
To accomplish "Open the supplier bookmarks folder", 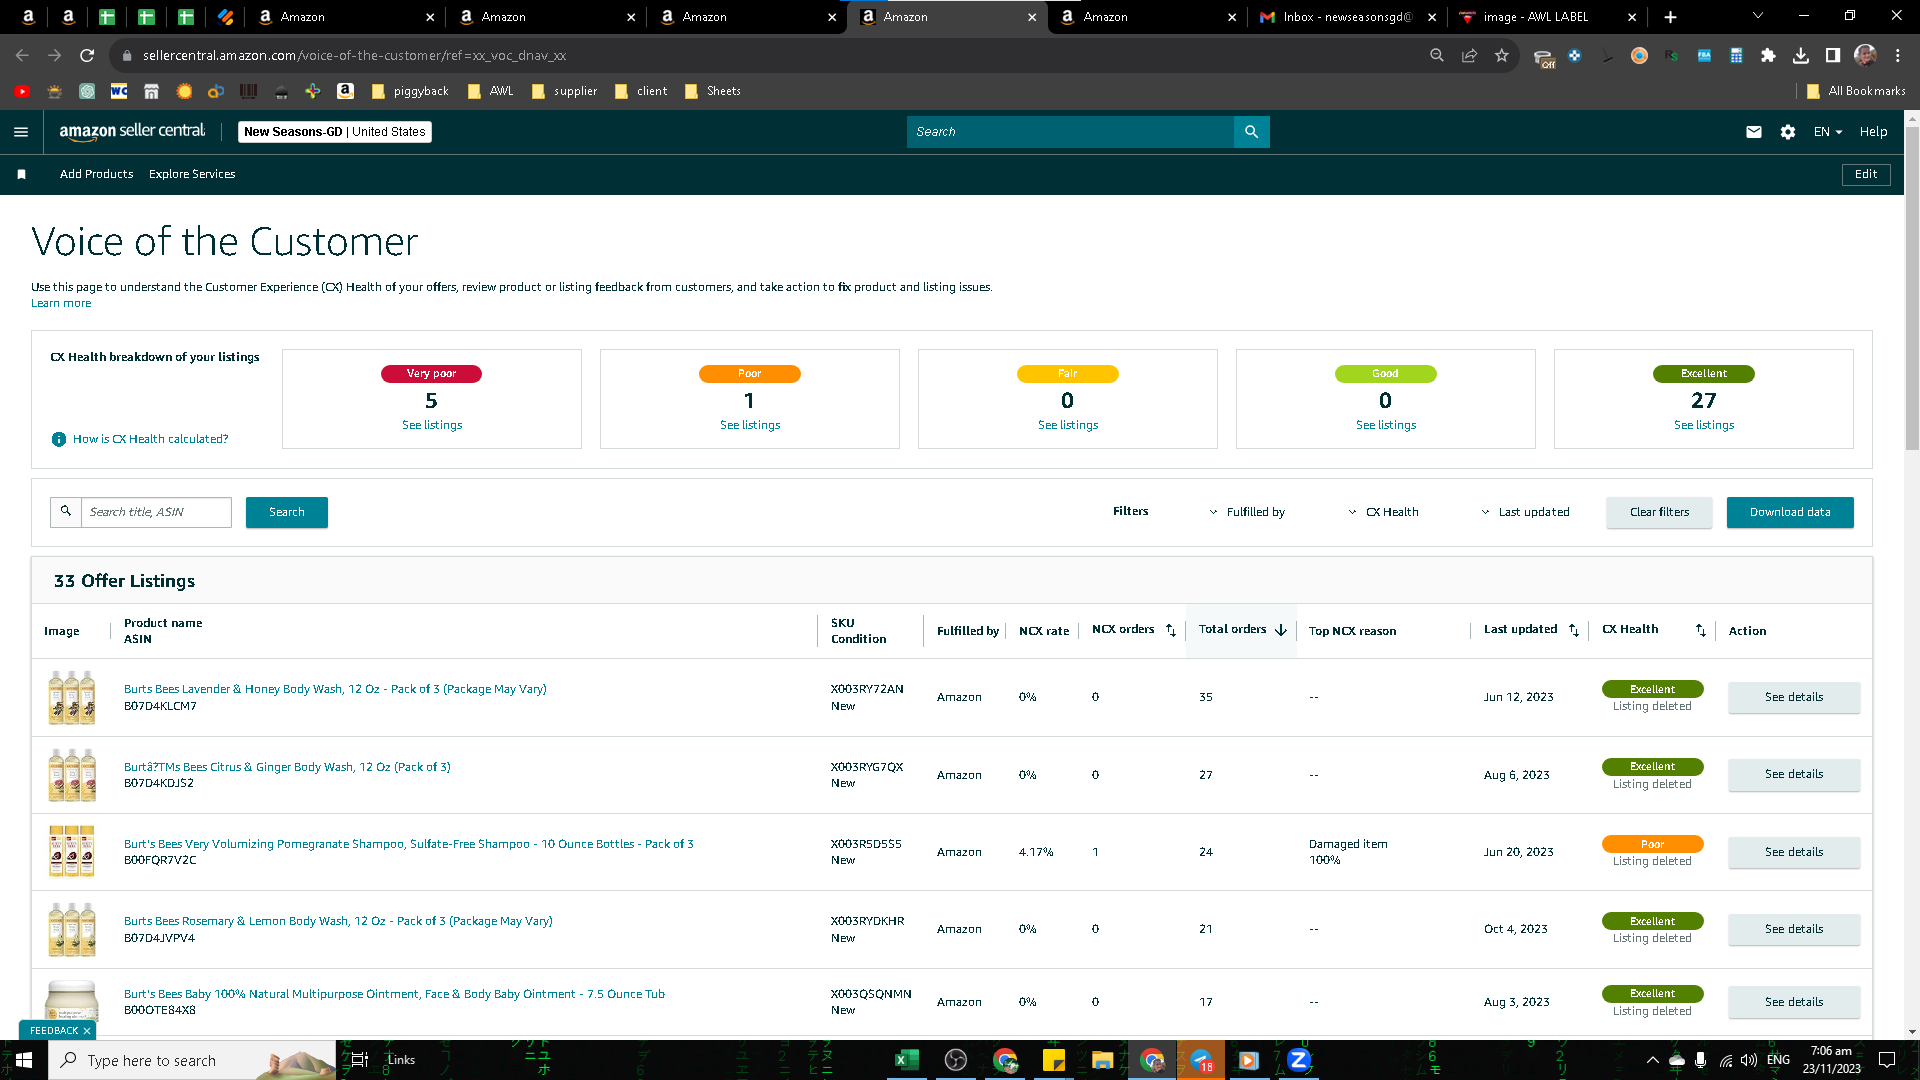I will tap(565, 91).
